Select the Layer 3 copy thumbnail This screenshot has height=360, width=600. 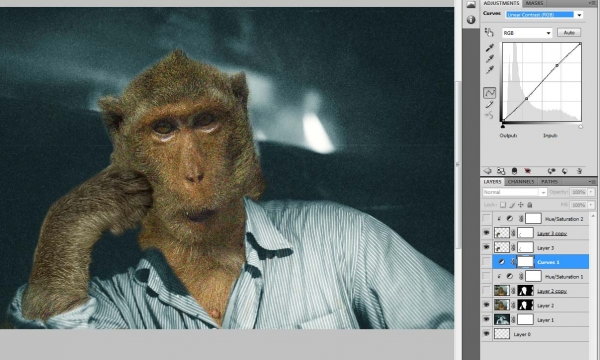(x=502, y=233)
